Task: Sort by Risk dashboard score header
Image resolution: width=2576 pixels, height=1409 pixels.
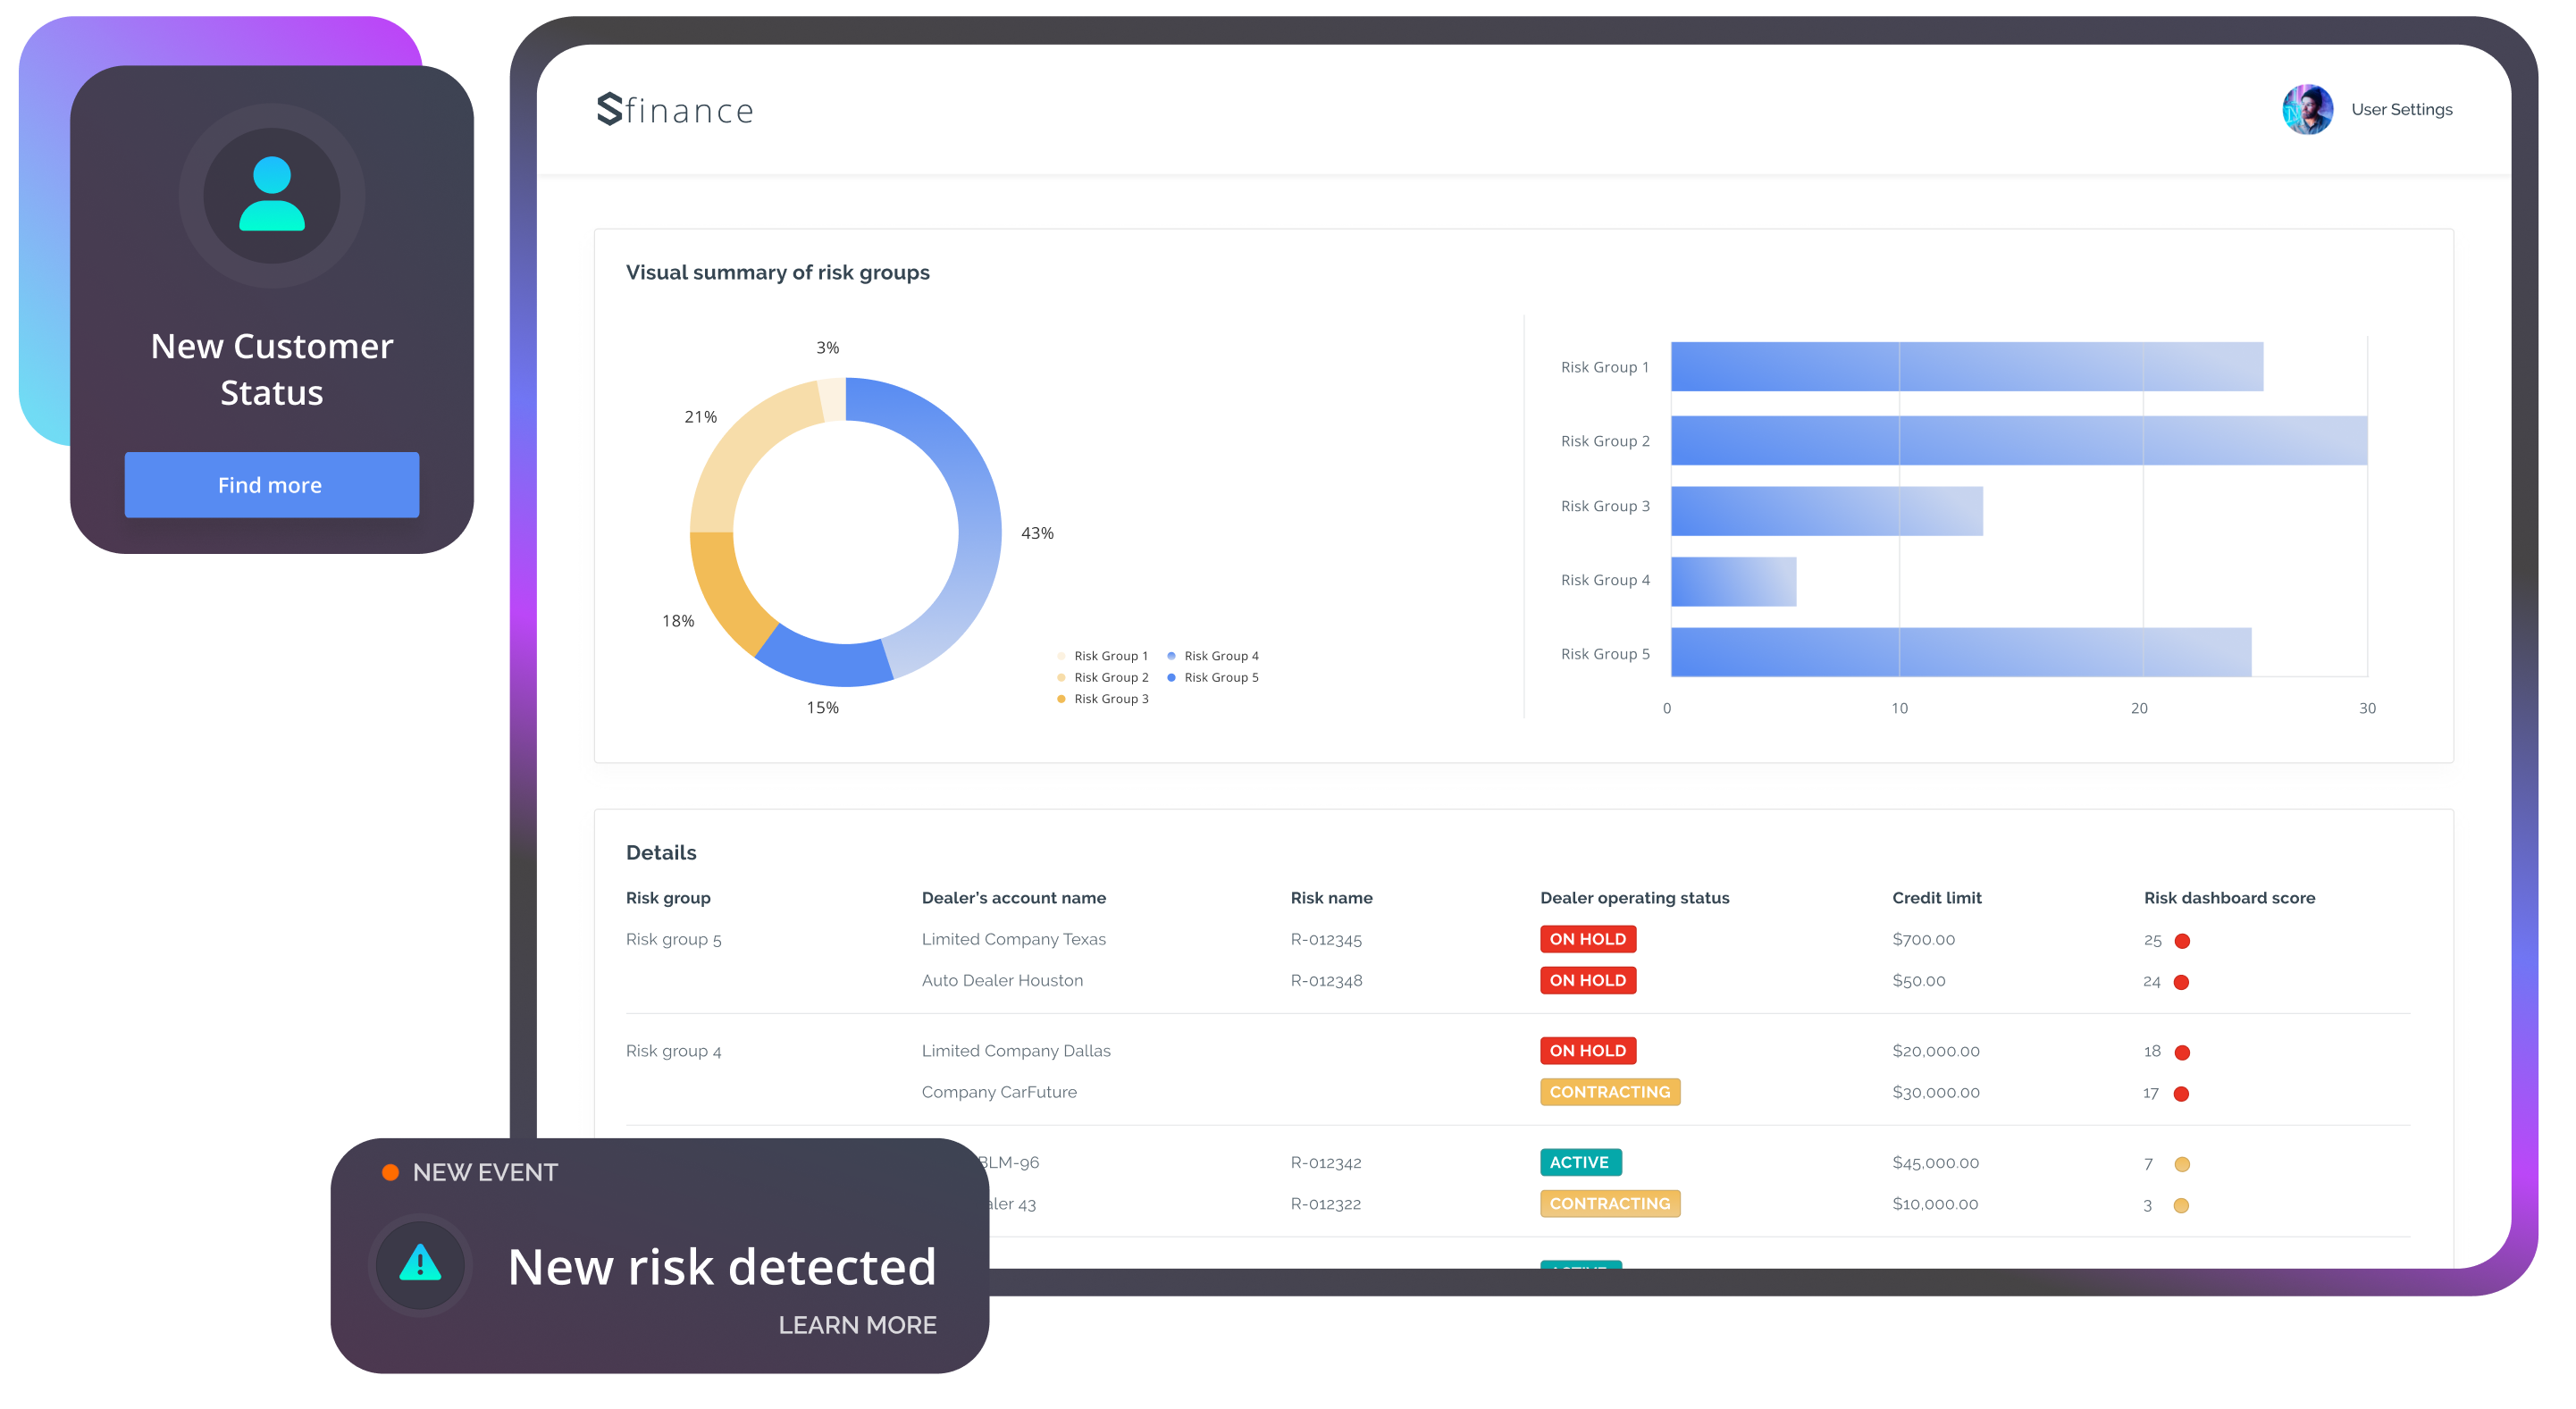Action: (x=2229, y=898)
